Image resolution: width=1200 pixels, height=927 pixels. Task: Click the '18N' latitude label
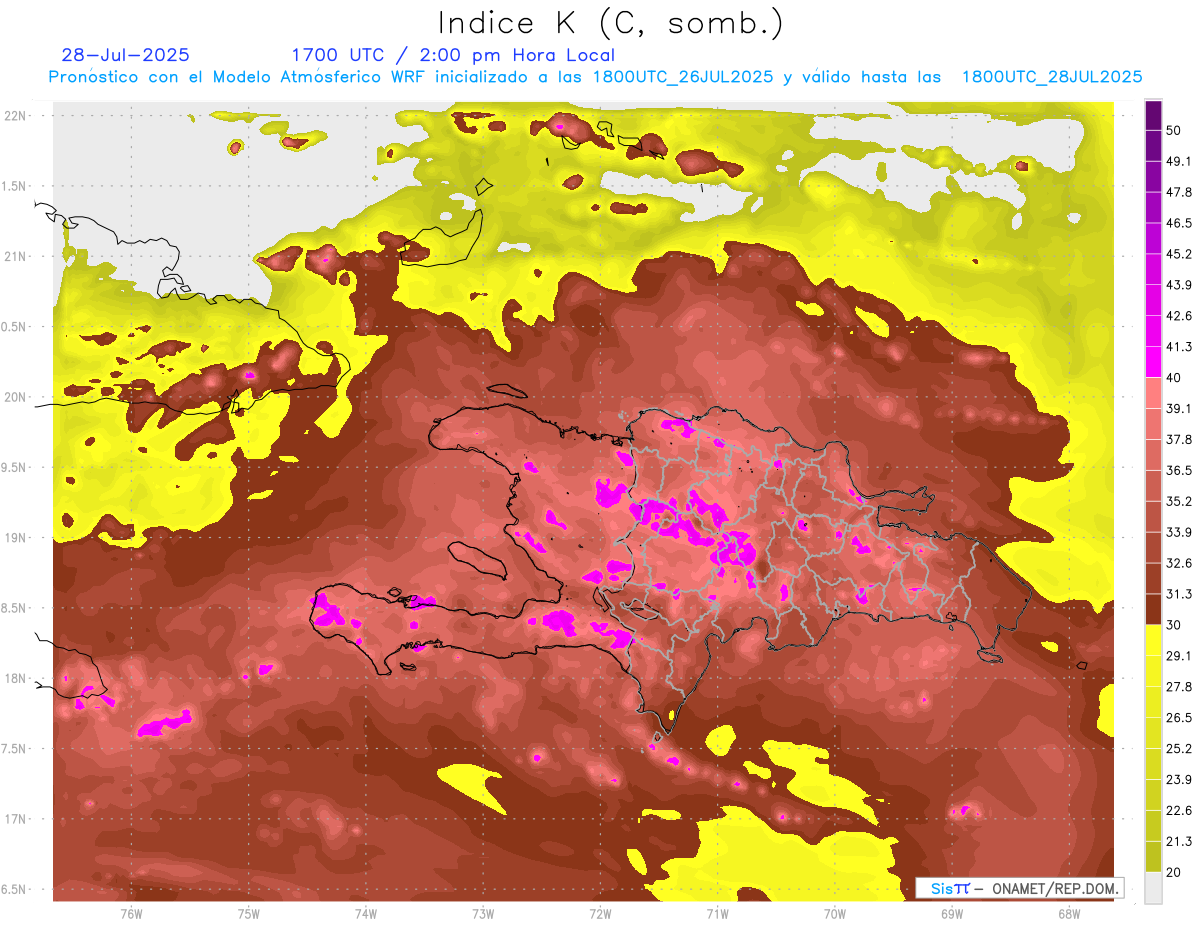17,678
